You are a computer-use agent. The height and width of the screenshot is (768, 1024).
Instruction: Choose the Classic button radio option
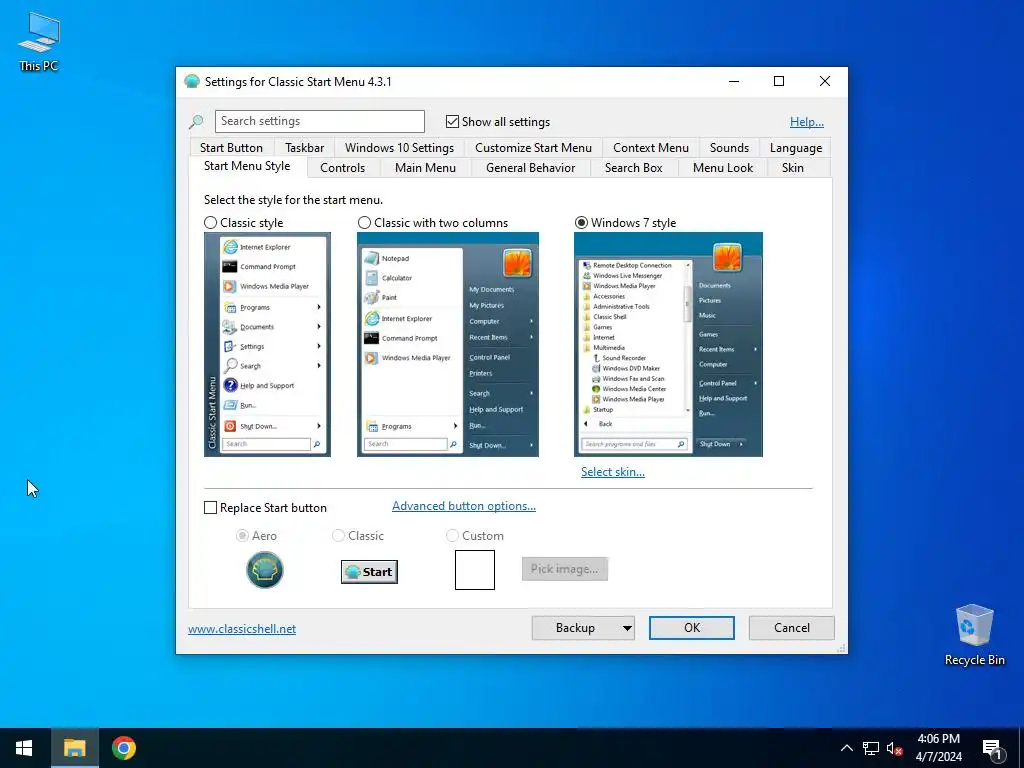click(338, 536)
